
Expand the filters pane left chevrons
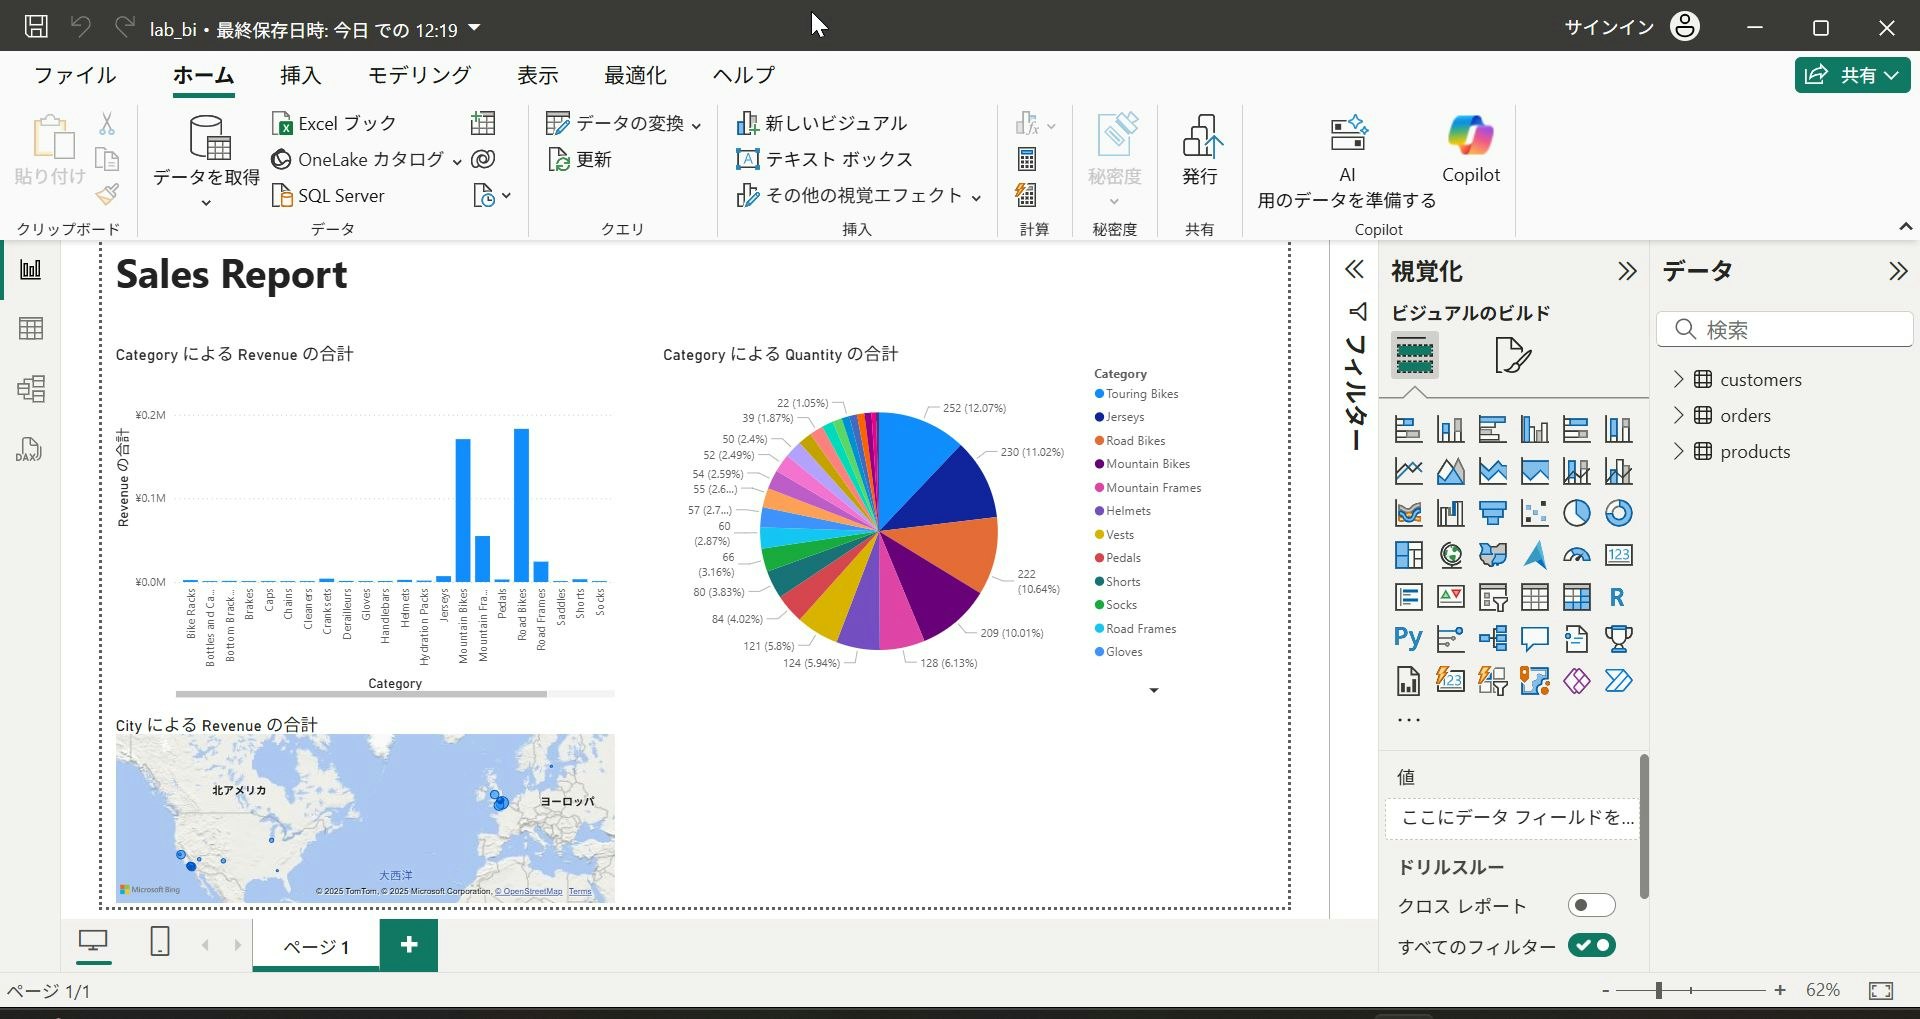(x=1354, y=270)
